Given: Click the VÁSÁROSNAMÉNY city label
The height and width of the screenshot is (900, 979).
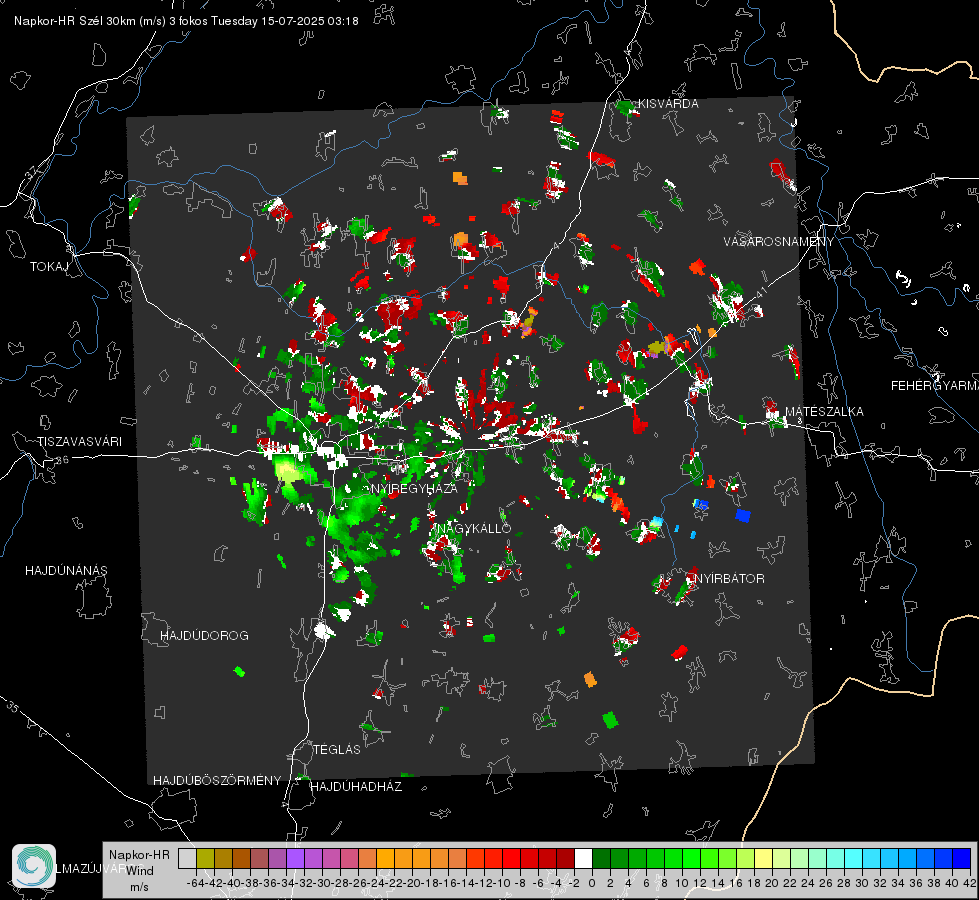Looking at the screenshot, I should [779, 242].
